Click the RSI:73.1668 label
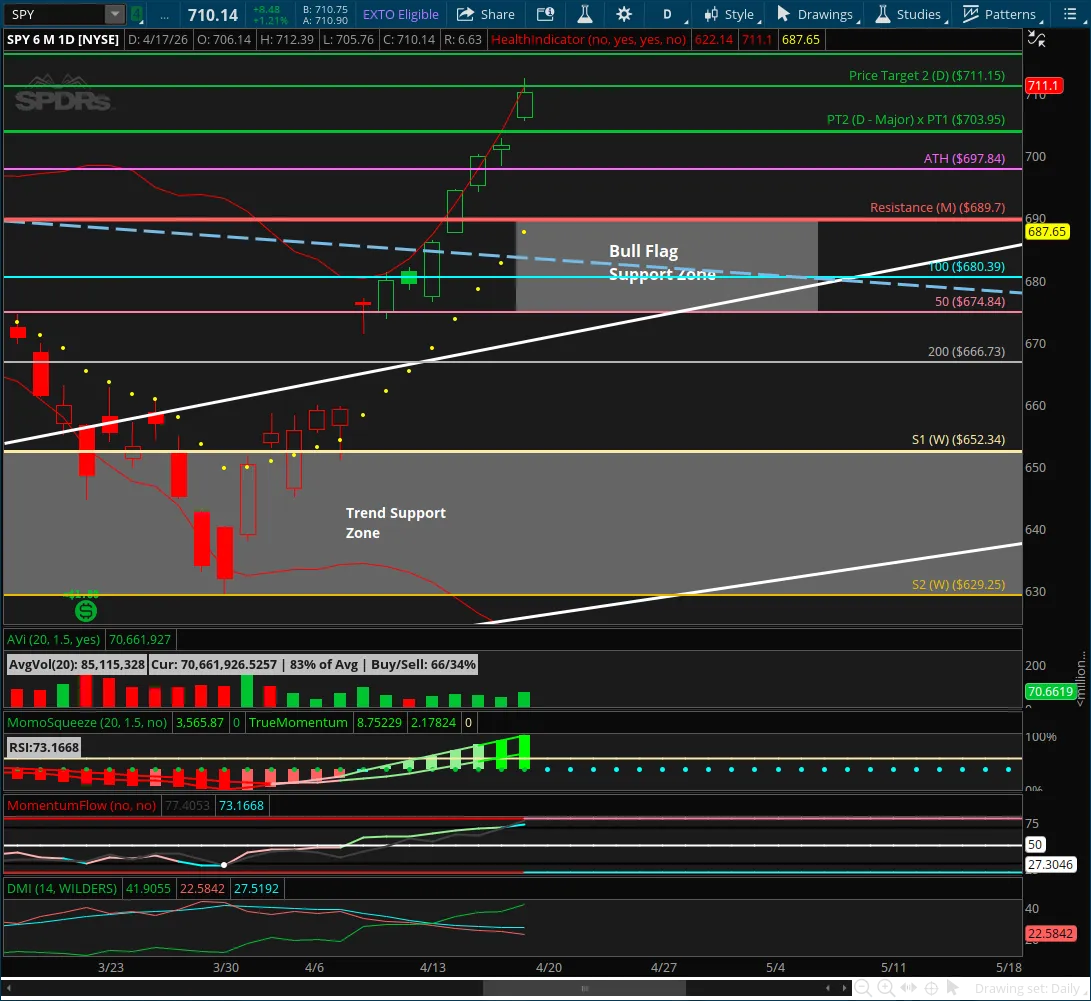This screenshot has width=1091, height=1001. tap(44, 748)
